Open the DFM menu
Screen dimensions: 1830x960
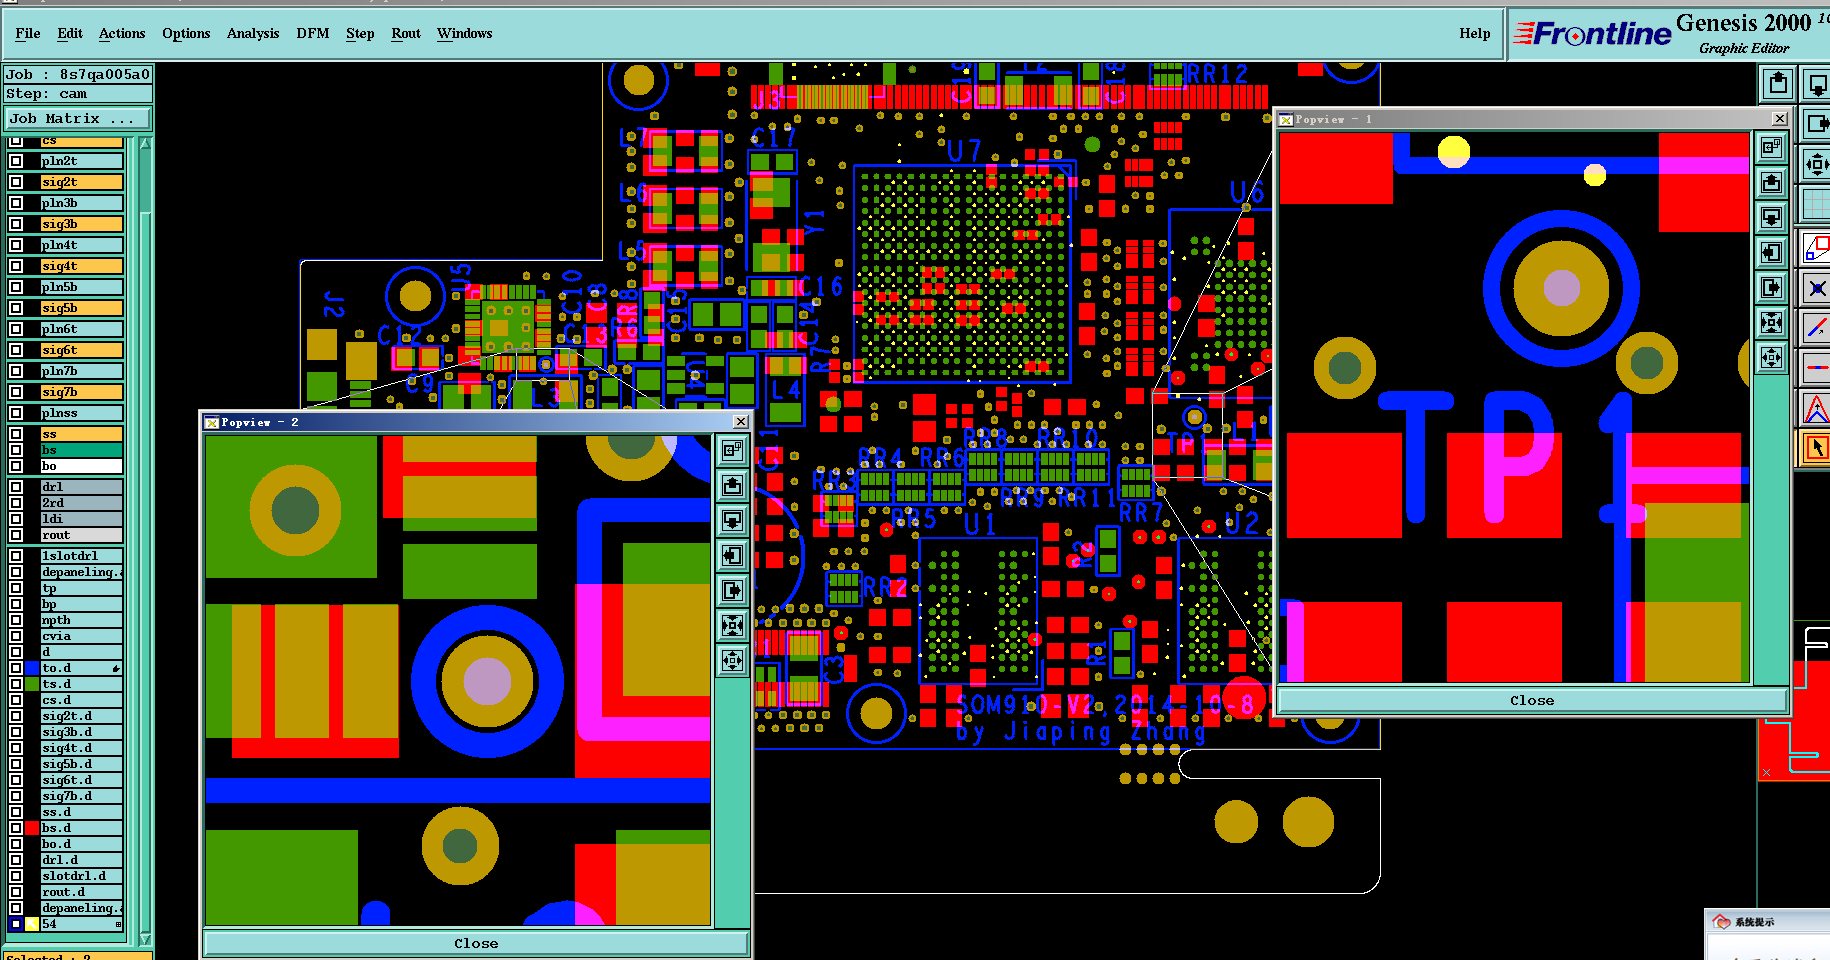(313, 33)
